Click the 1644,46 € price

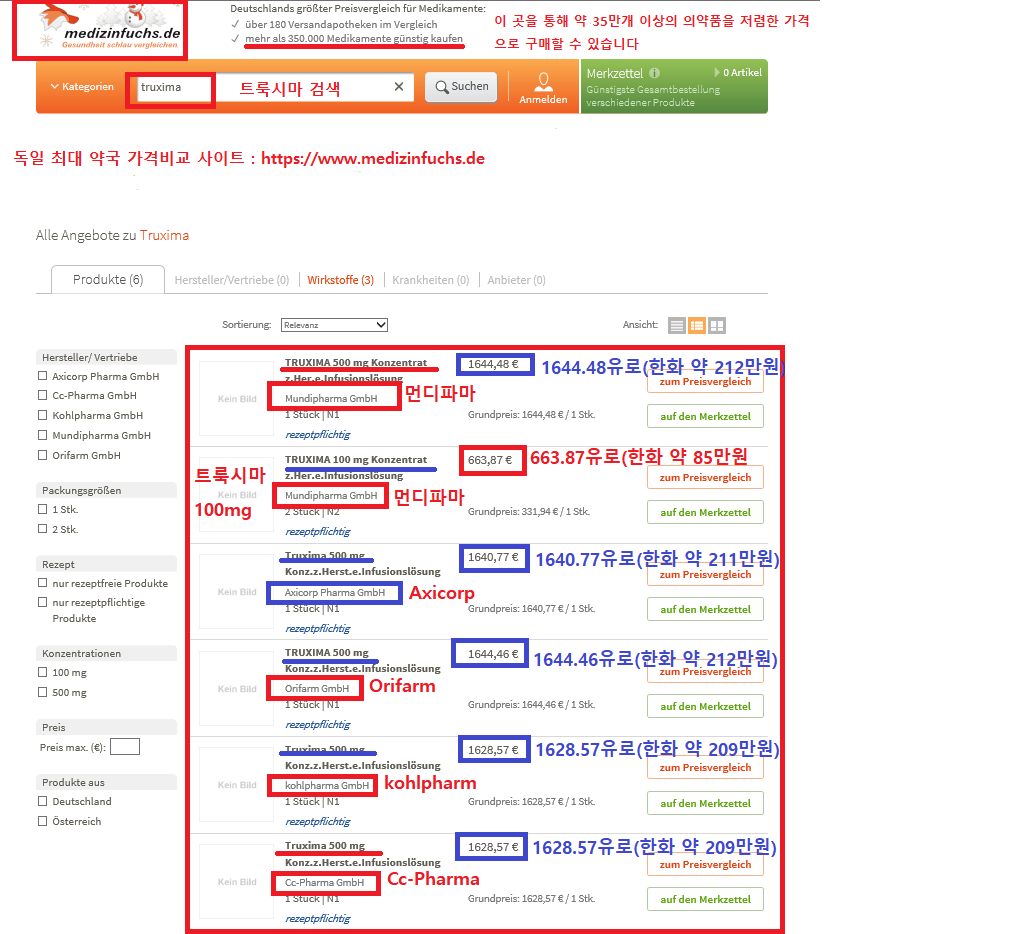(x=493, y=654)
